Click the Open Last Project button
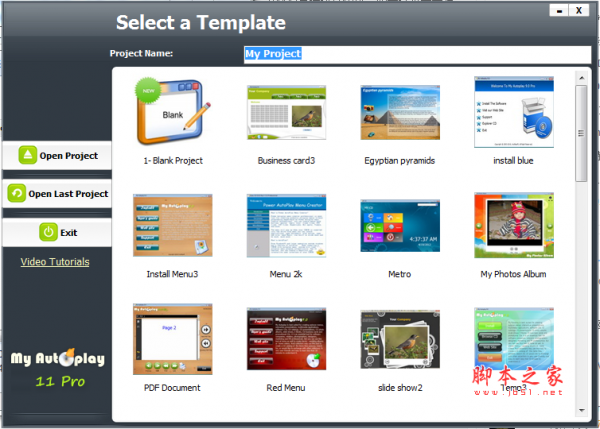This screenshot has height=429, width=600. pos(57,194)
